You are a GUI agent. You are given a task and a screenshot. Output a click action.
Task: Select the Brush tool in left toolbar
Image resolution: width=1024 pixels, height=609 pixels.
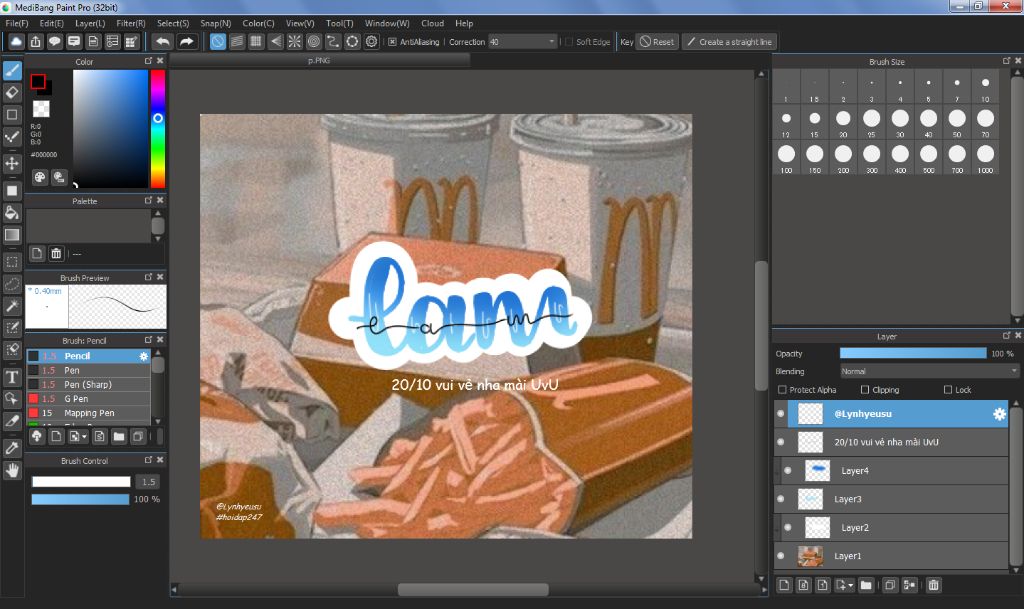coord(12,70)
